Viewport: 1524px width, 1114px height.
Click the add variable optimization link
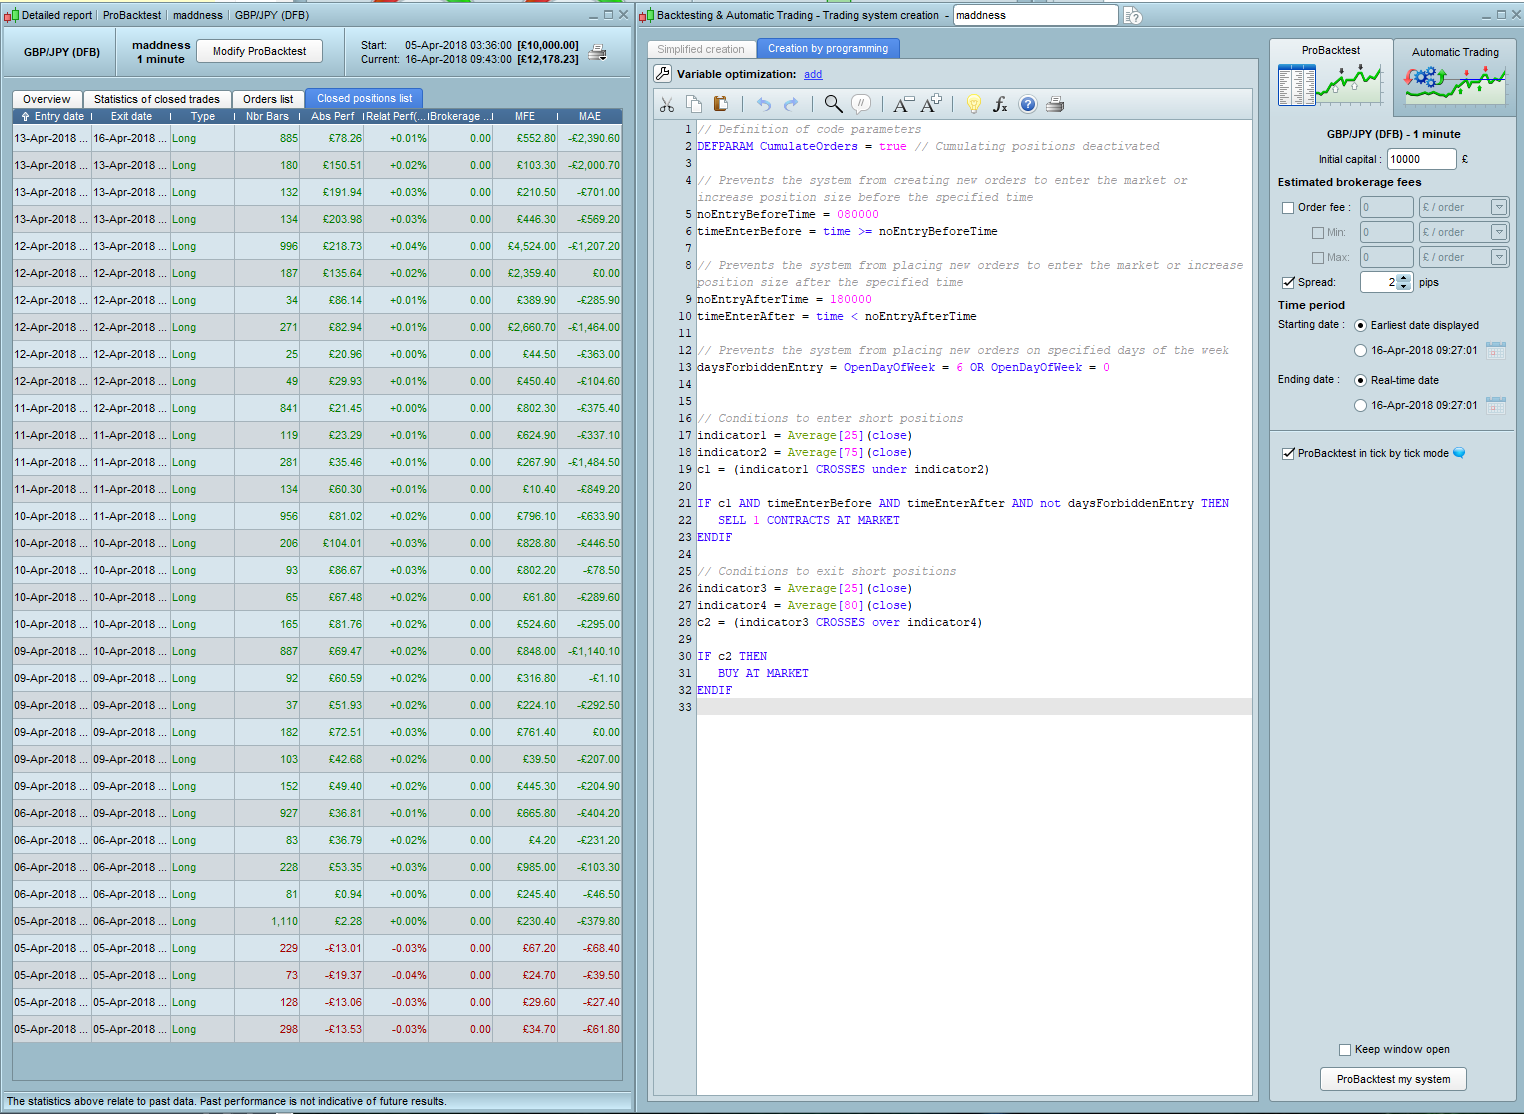click(813, 74)
